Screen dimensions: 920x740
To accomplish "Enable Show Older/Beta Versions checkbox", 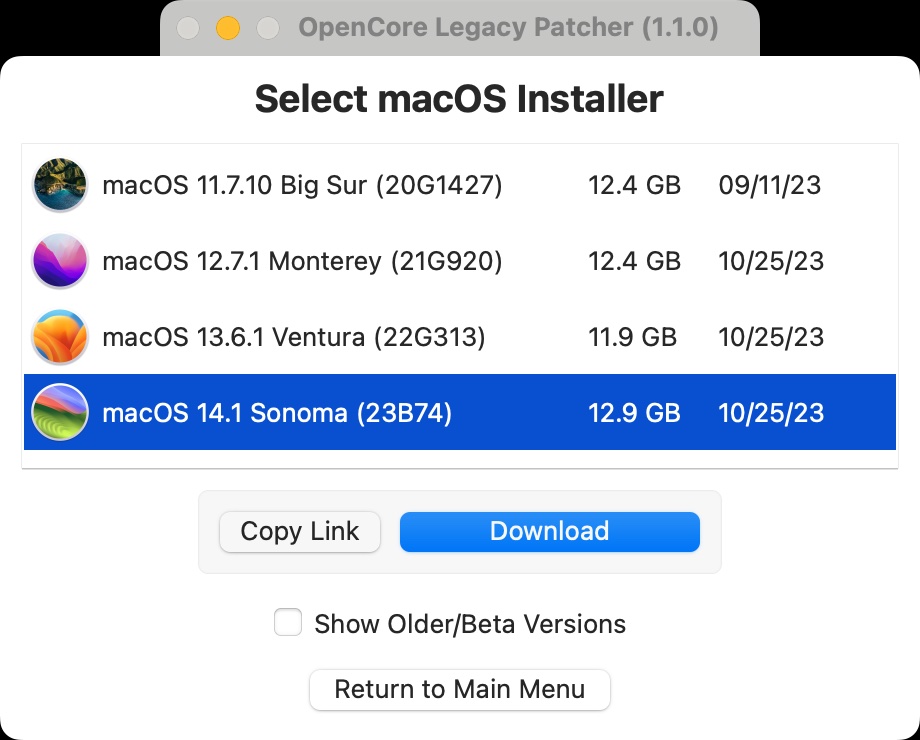I will (x=288, y=622).
